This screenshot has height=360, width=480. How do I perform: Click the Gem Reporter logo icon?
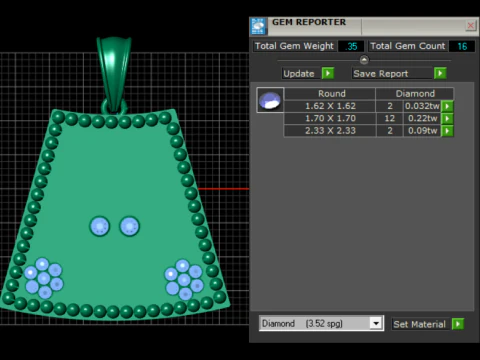click(x=258, y=26)
